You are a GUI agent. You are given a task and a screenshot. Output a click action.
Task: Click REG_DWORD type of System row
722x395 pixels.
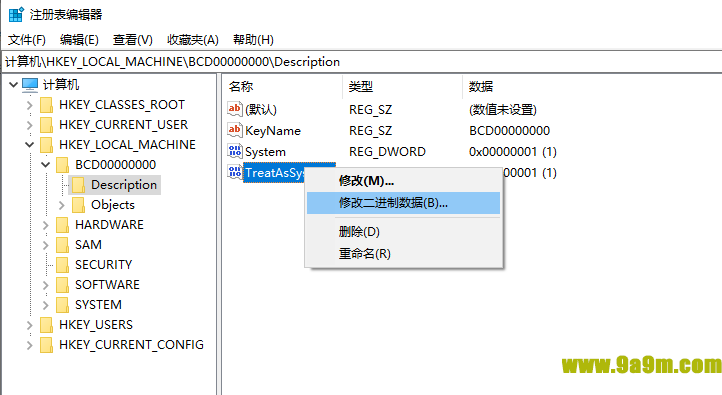pyautogui.click(x=387, y=151)
